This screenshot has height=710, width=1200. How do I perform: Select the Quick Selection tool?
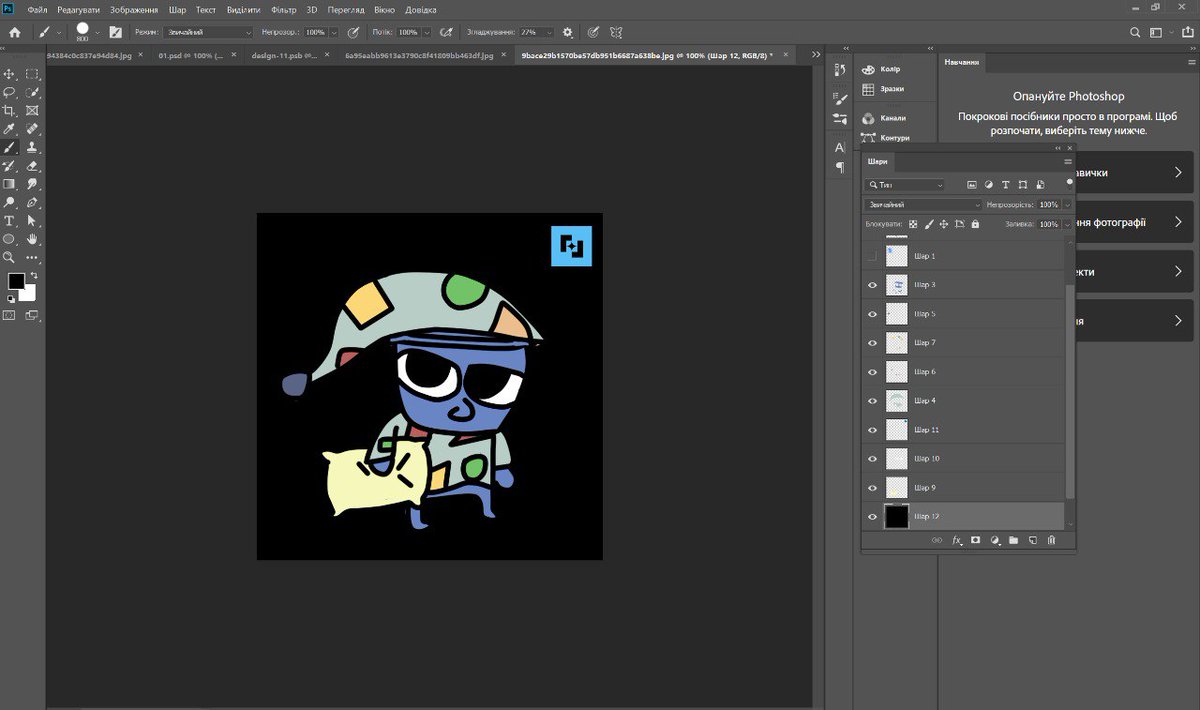[32, 92]
